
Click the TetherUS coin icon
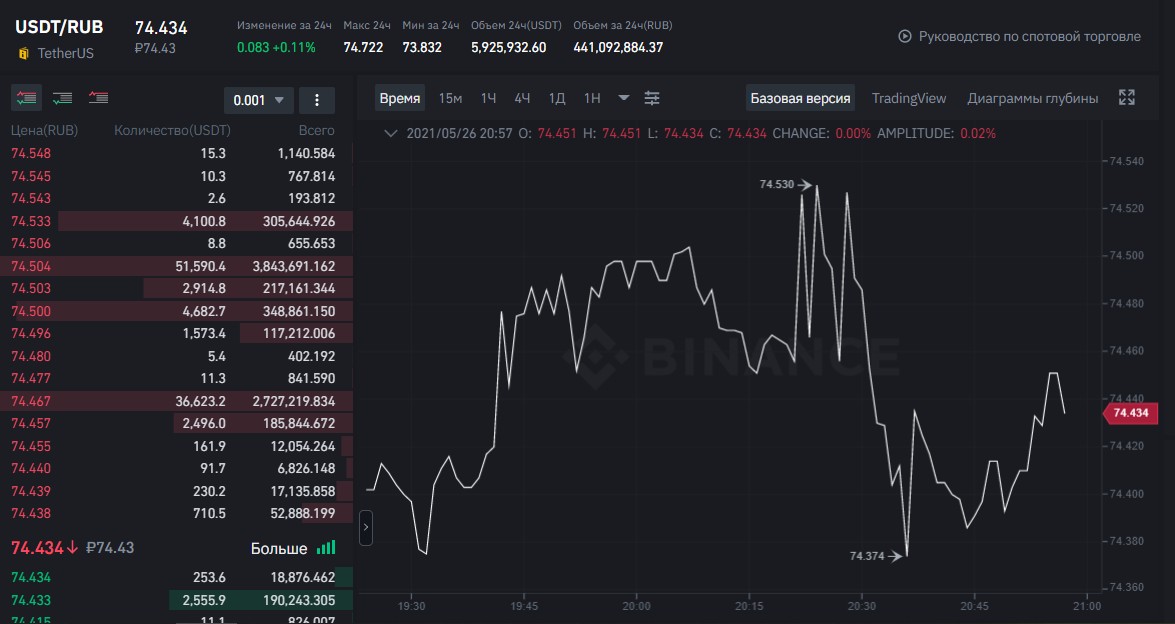click(23, 54)
